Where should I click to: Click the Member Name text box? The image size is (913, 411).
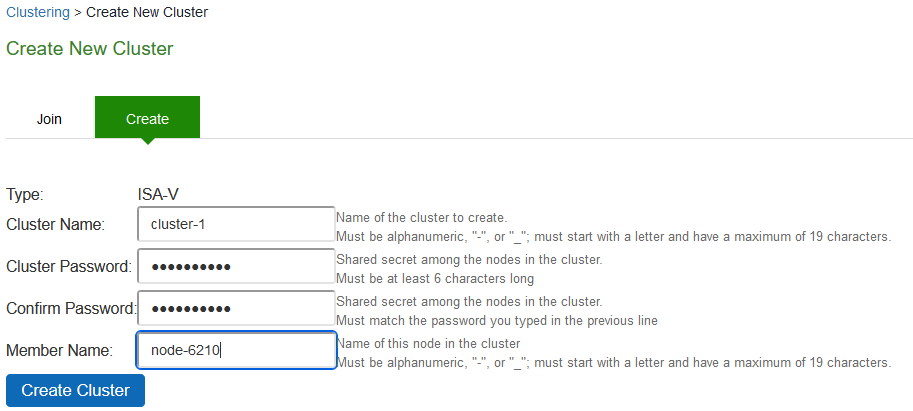(x=236, y=350)
